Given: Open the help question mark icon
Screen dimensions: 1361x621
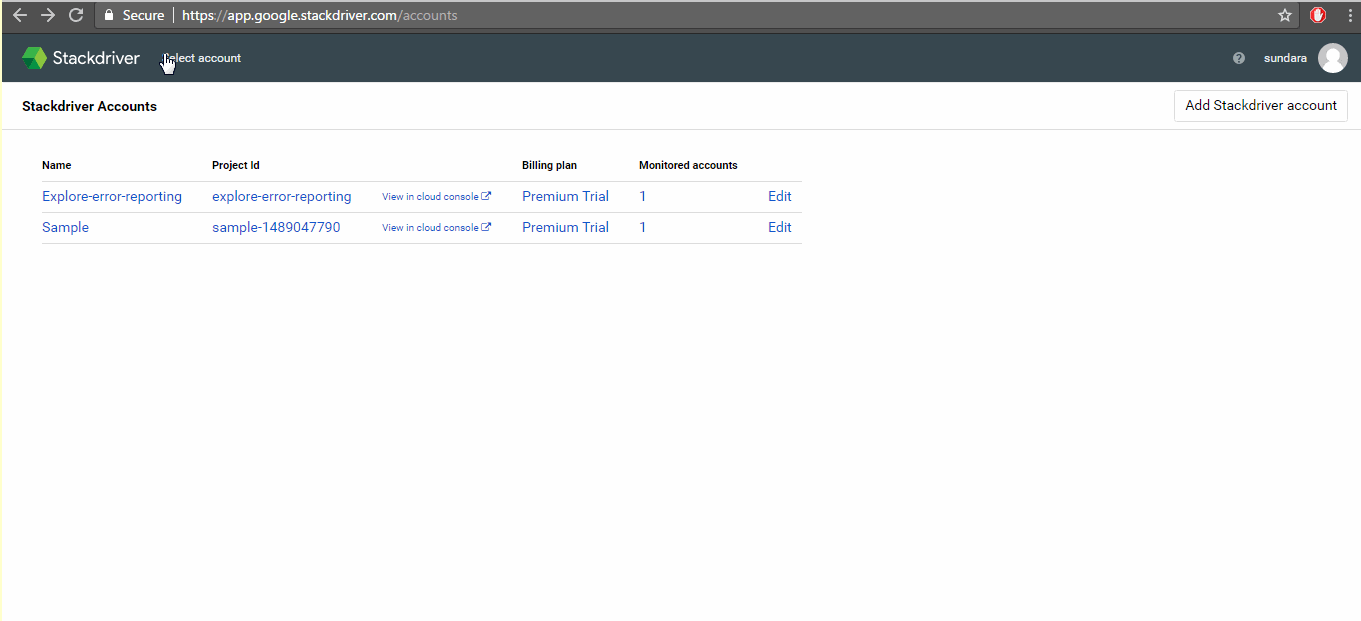Looking at the screenshot, I should point(1239,58).
